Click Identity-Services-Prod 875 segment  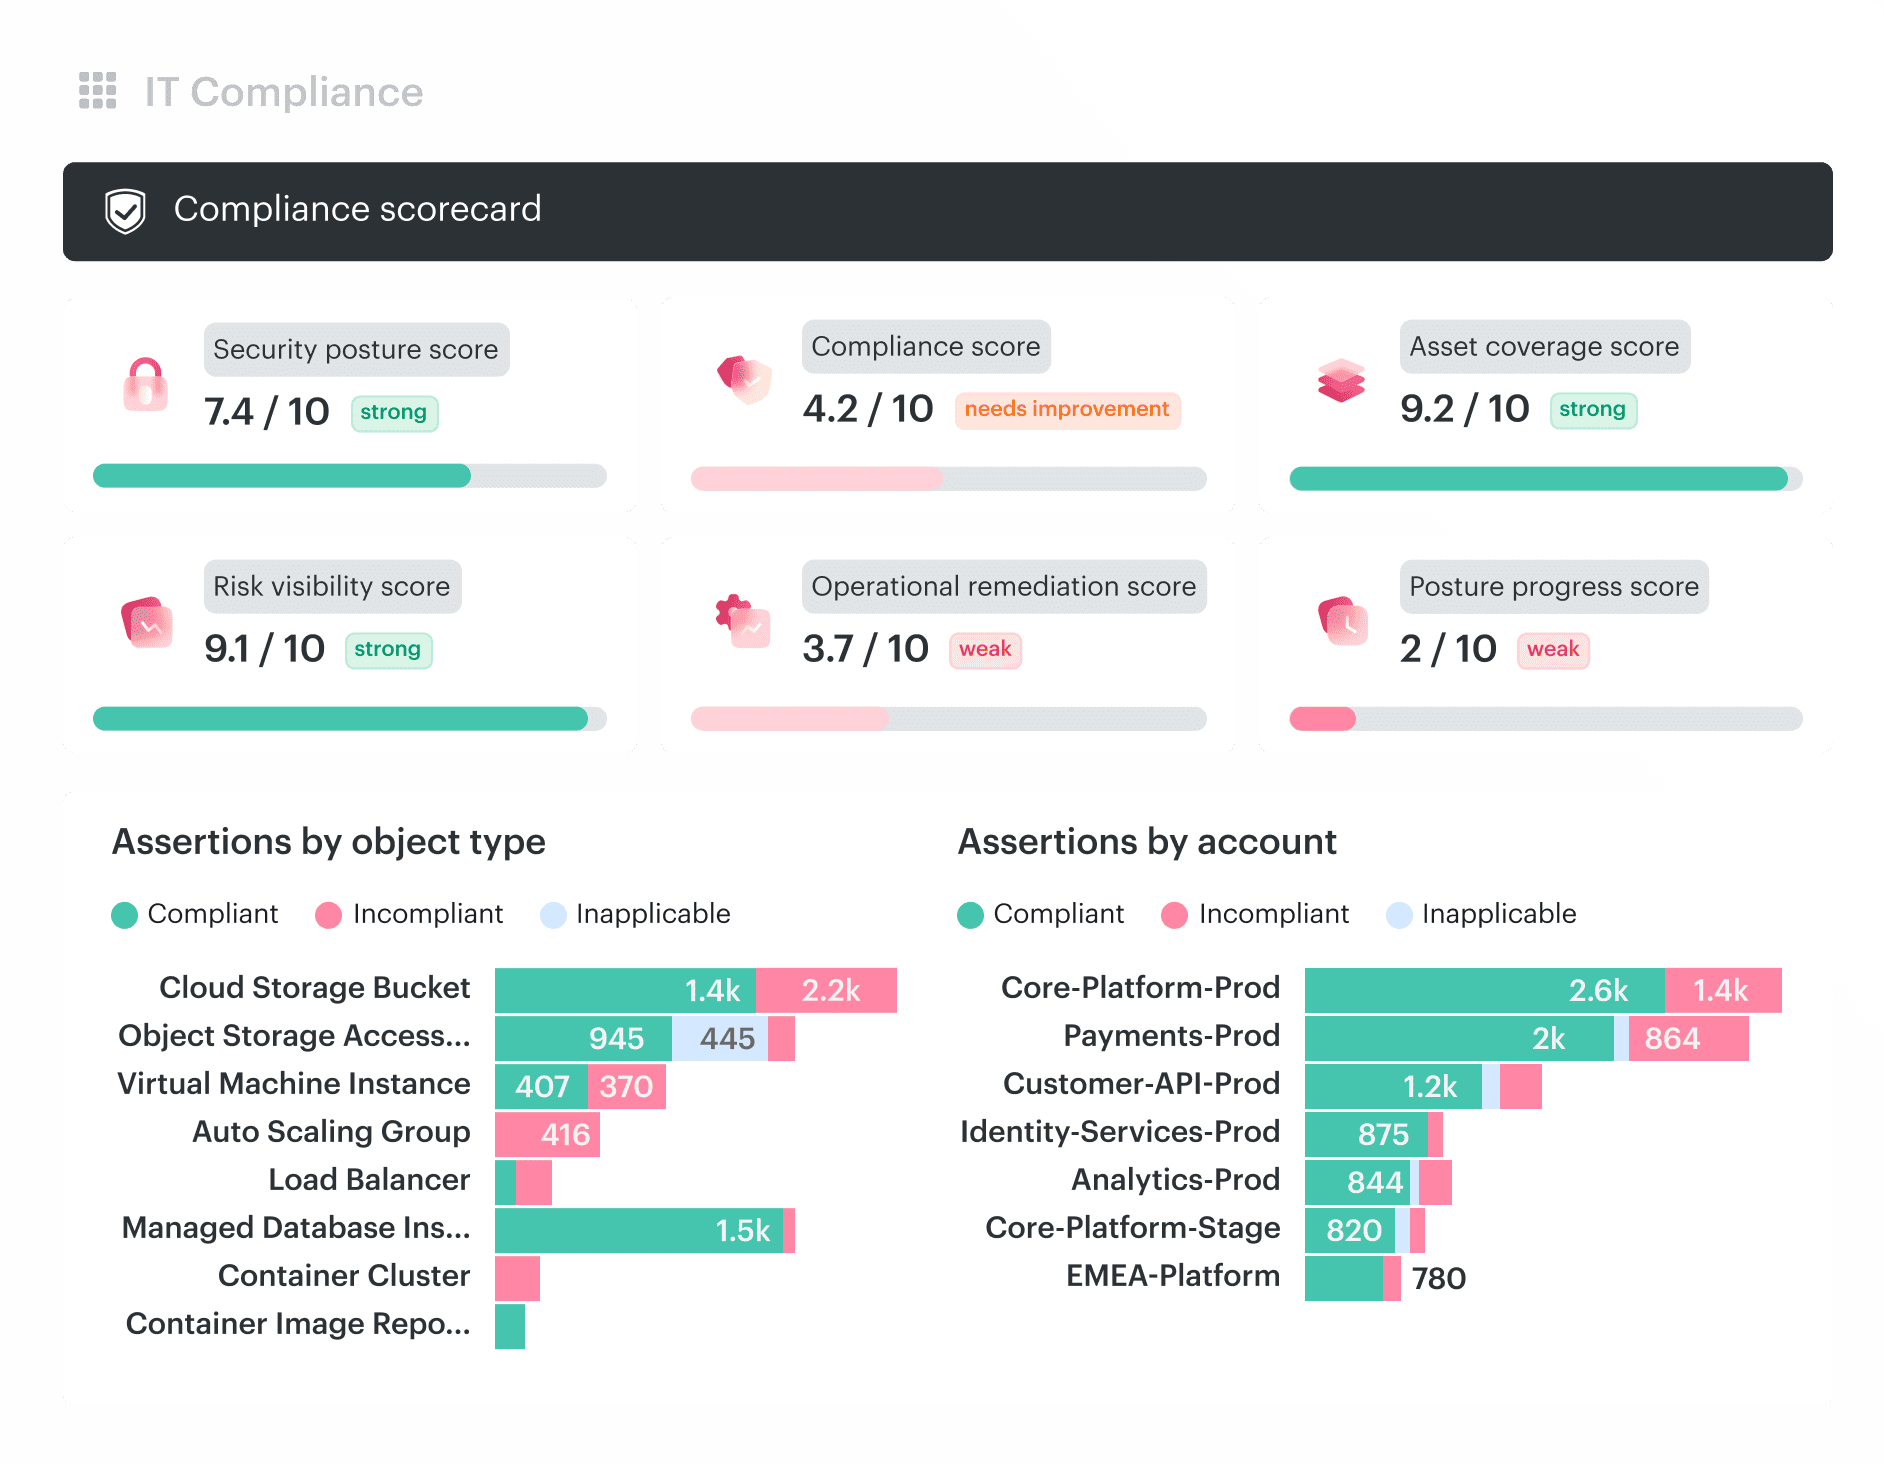point(1366,1134)
